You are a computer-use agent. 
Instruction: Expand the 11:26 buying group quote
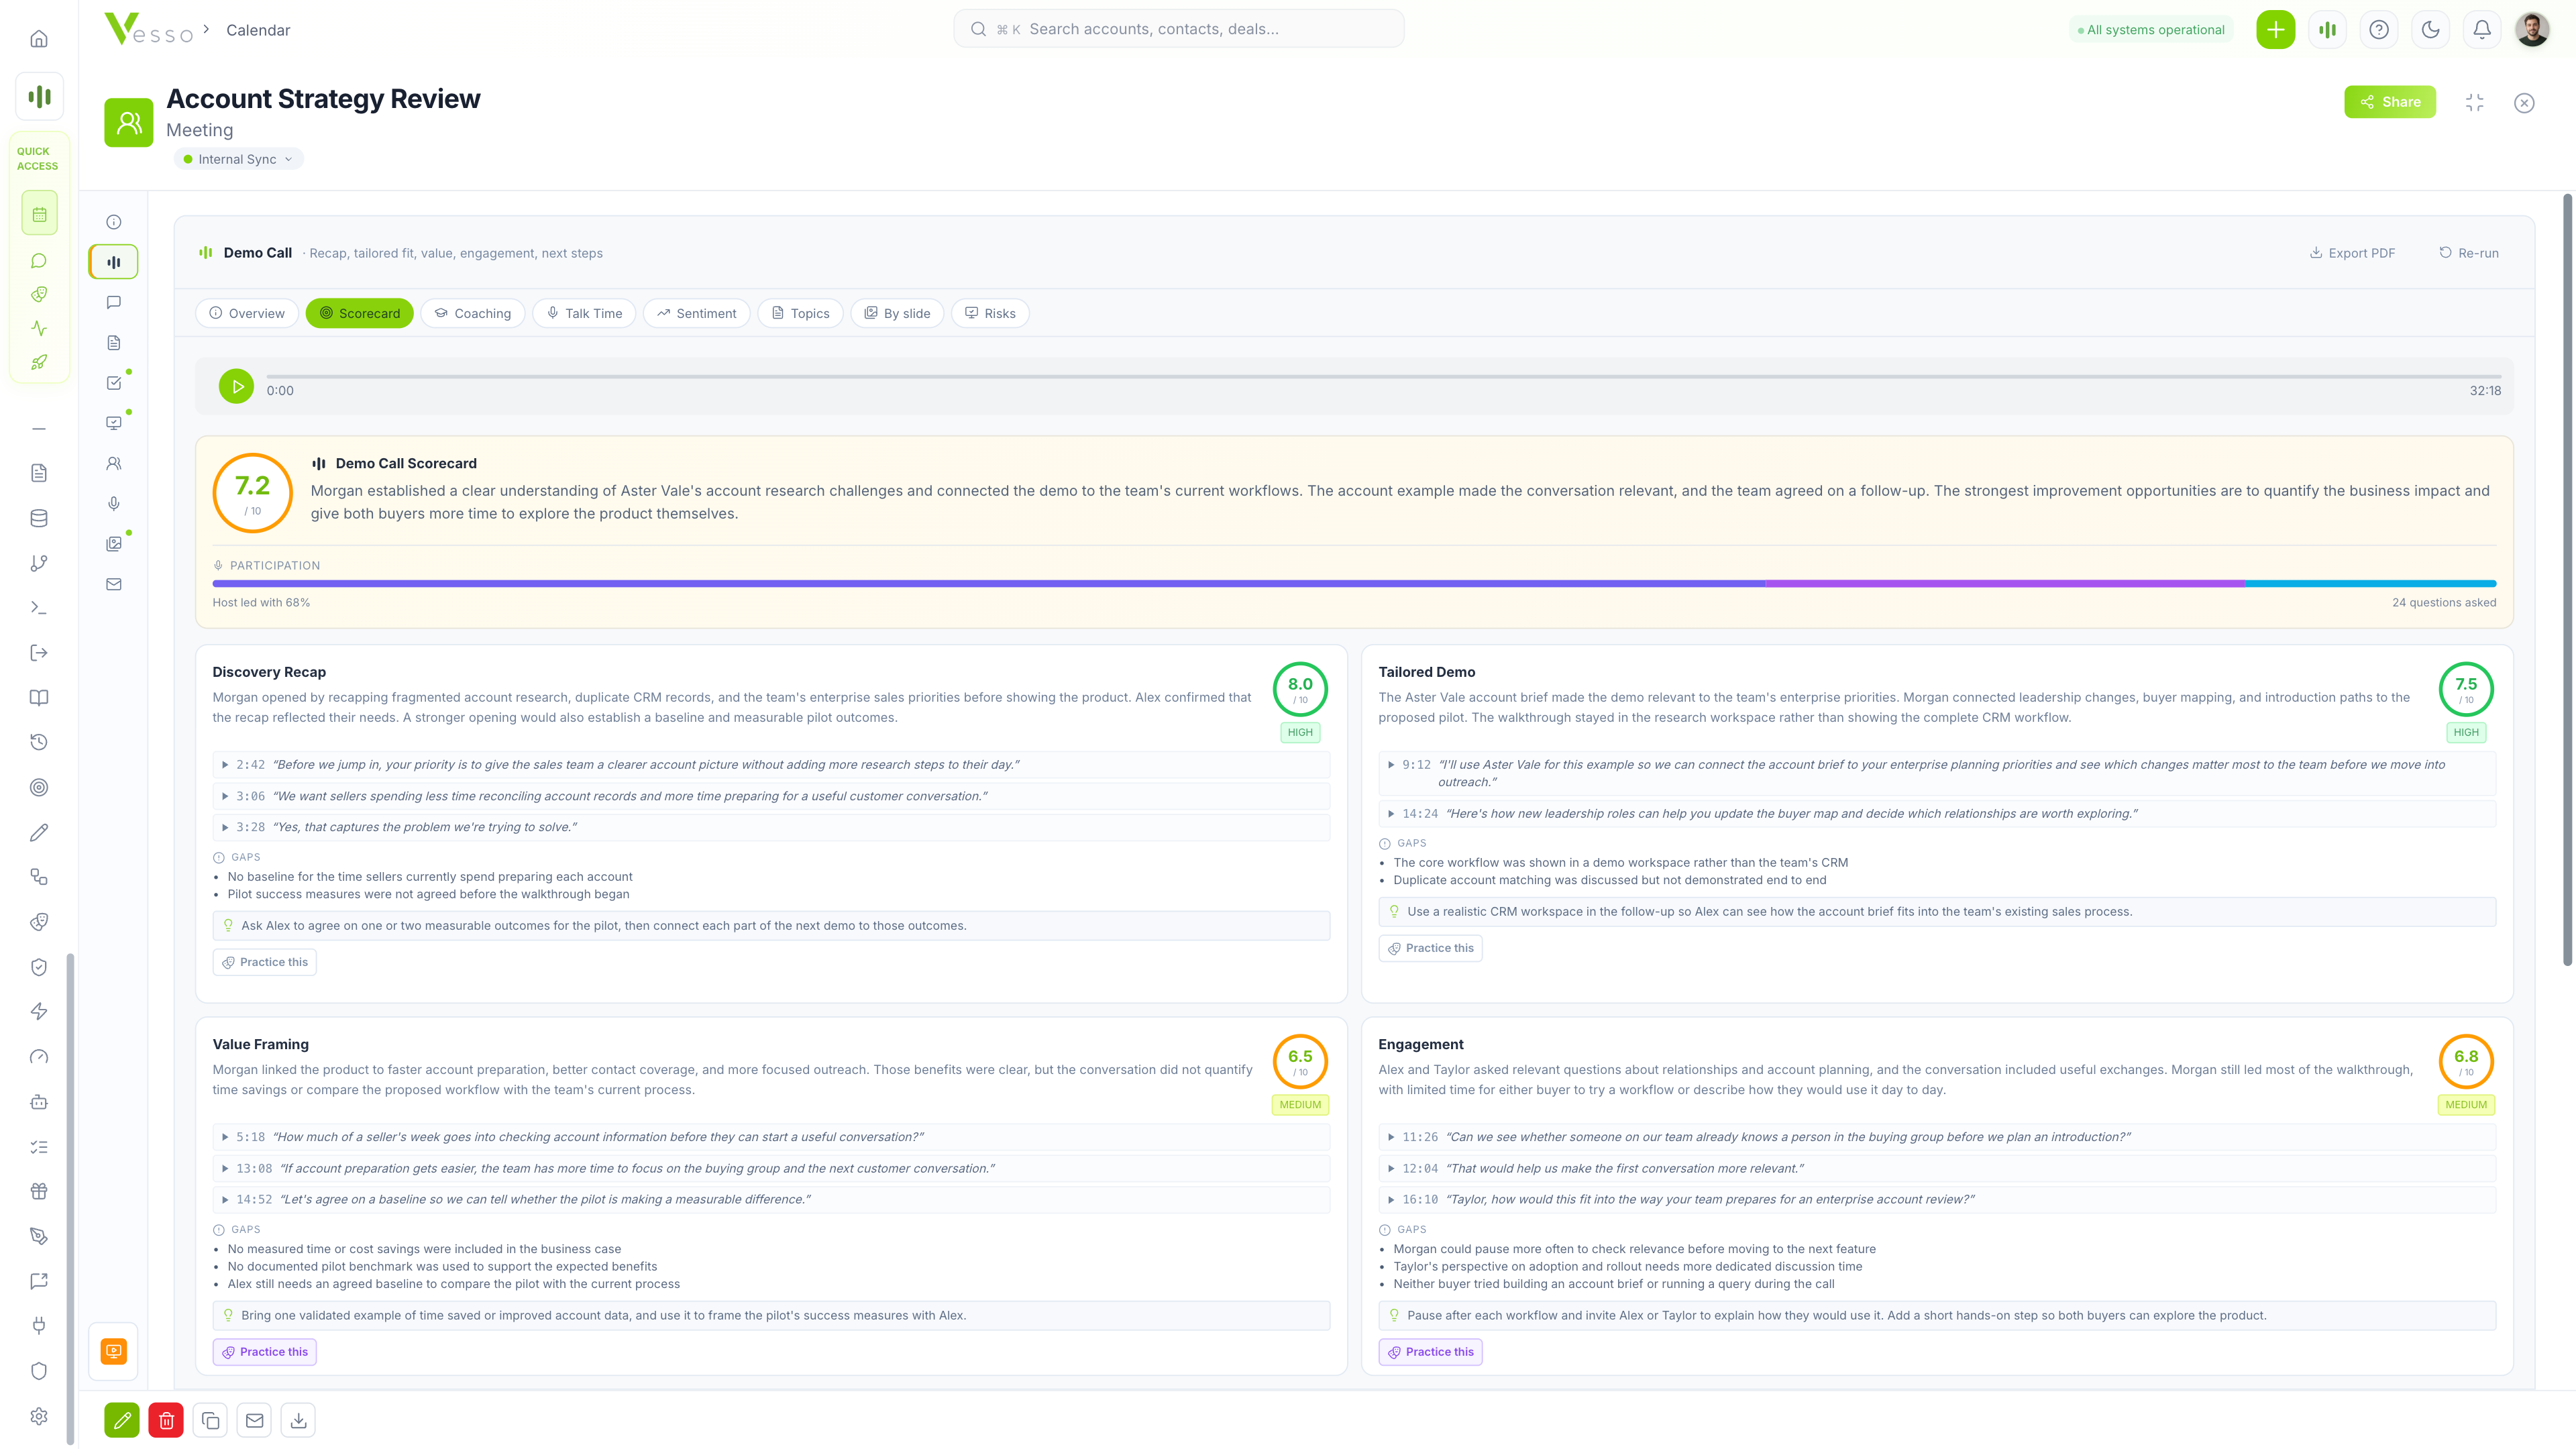coord(1937,1137)
